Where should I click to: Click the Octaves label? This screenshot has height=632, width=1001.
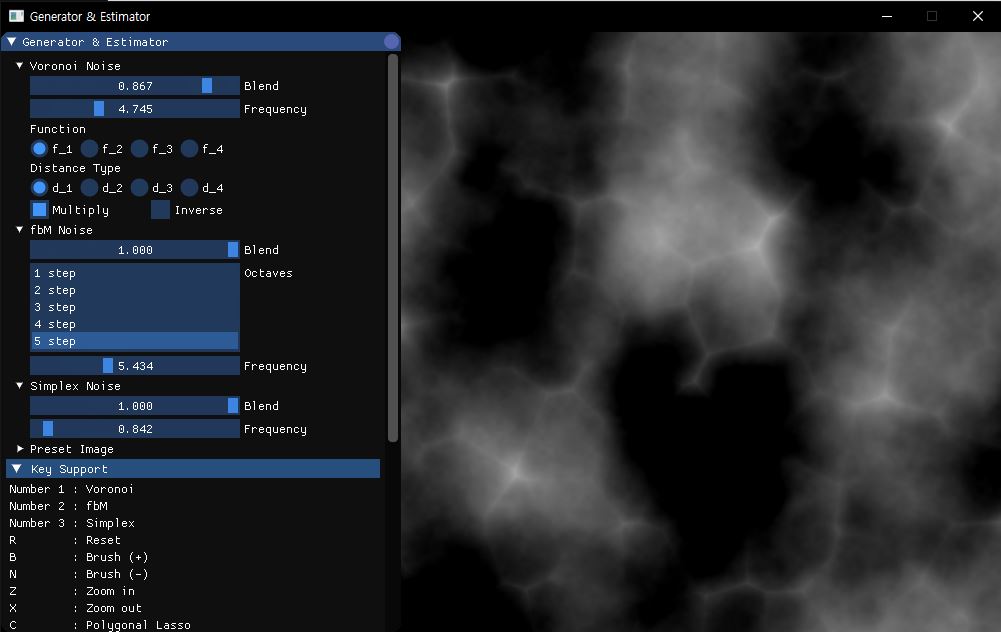point(268,273)
